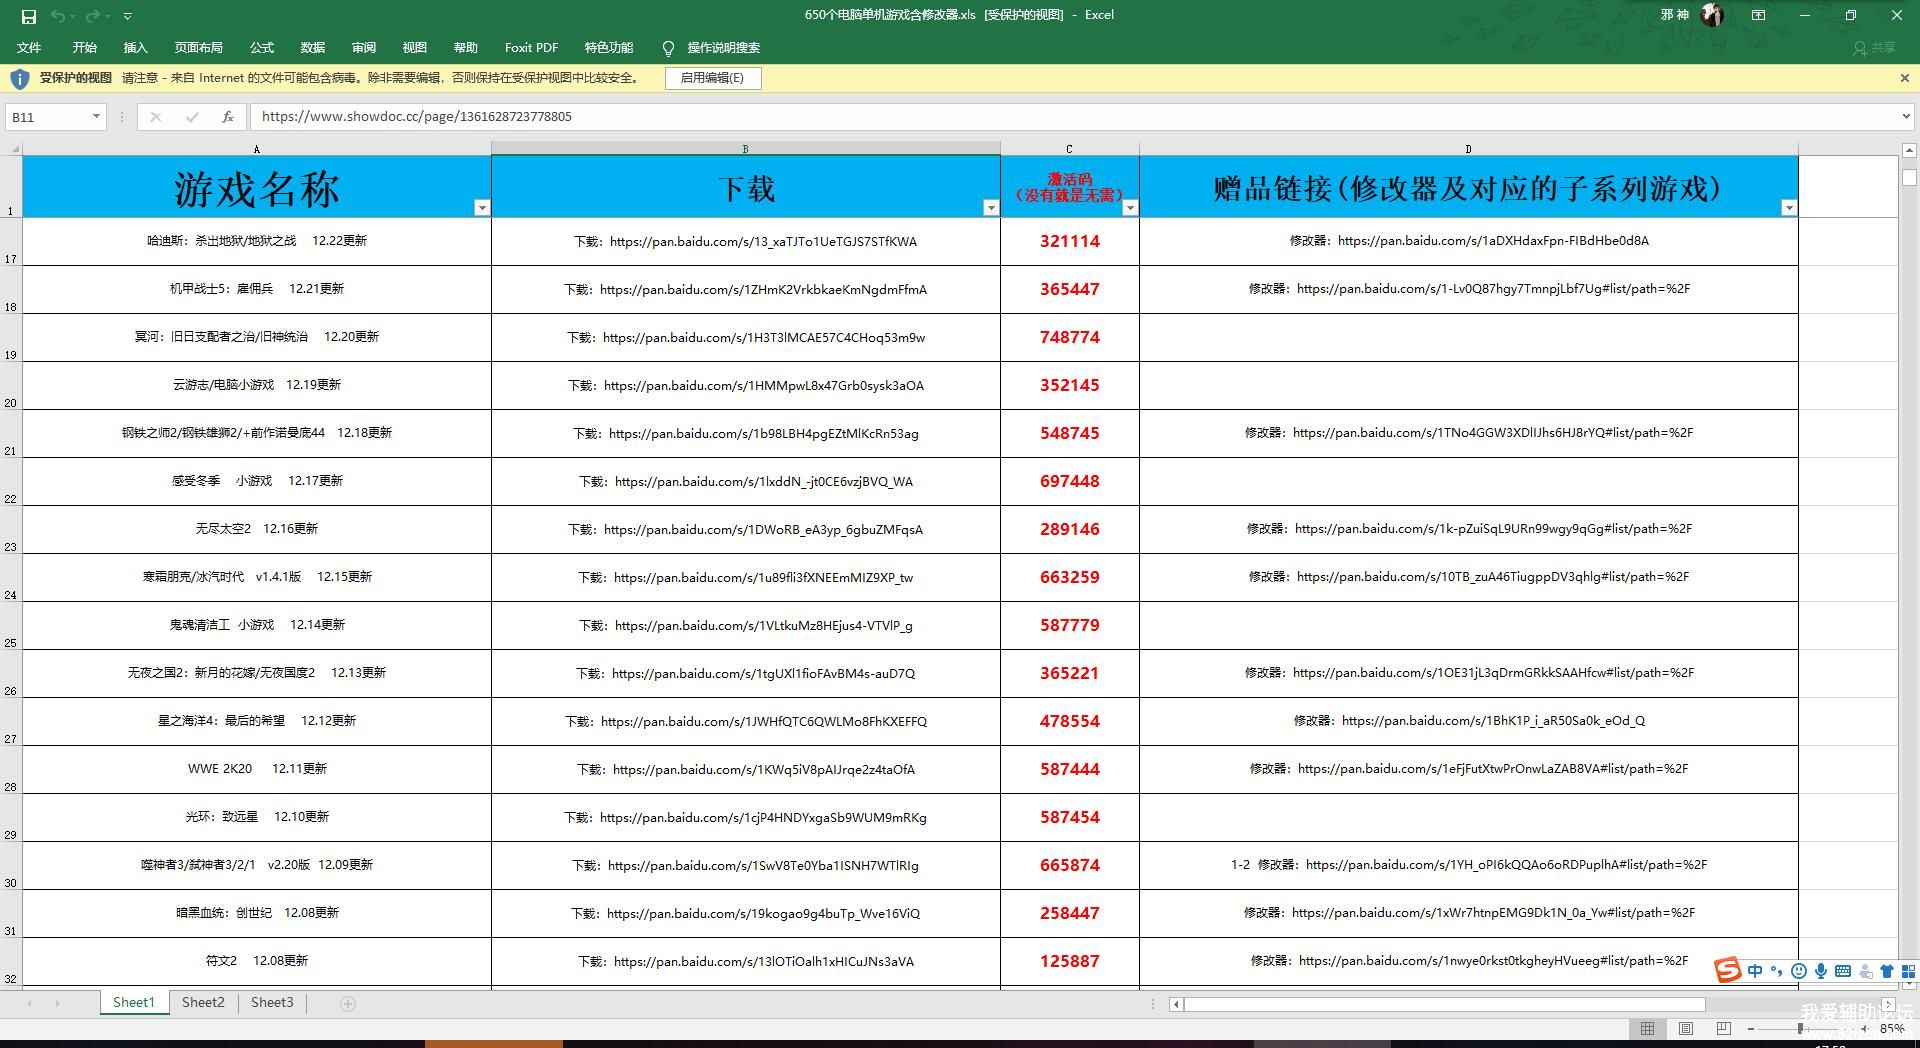Viewport: 1920px width, 1048px height.
Task: Close the yellow Protected View message bar
Action: (x=1904, y=78)
